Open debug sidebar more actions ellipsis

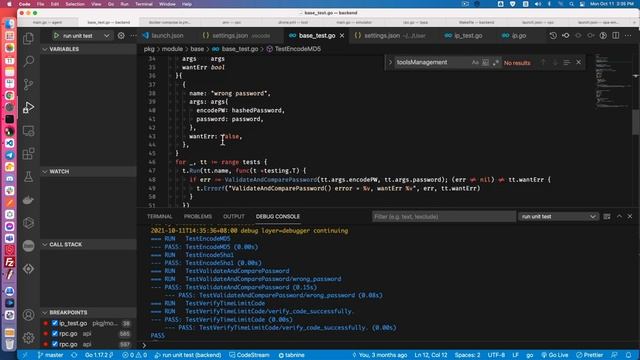(x=133, y=36)
